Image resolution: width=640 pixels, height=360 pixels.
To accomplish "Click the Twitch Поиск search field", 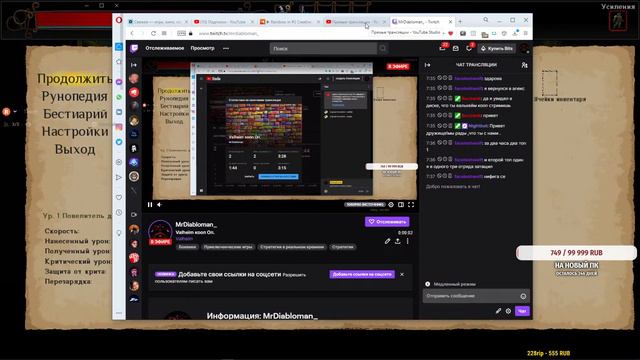I will click(x=323, y=48).
